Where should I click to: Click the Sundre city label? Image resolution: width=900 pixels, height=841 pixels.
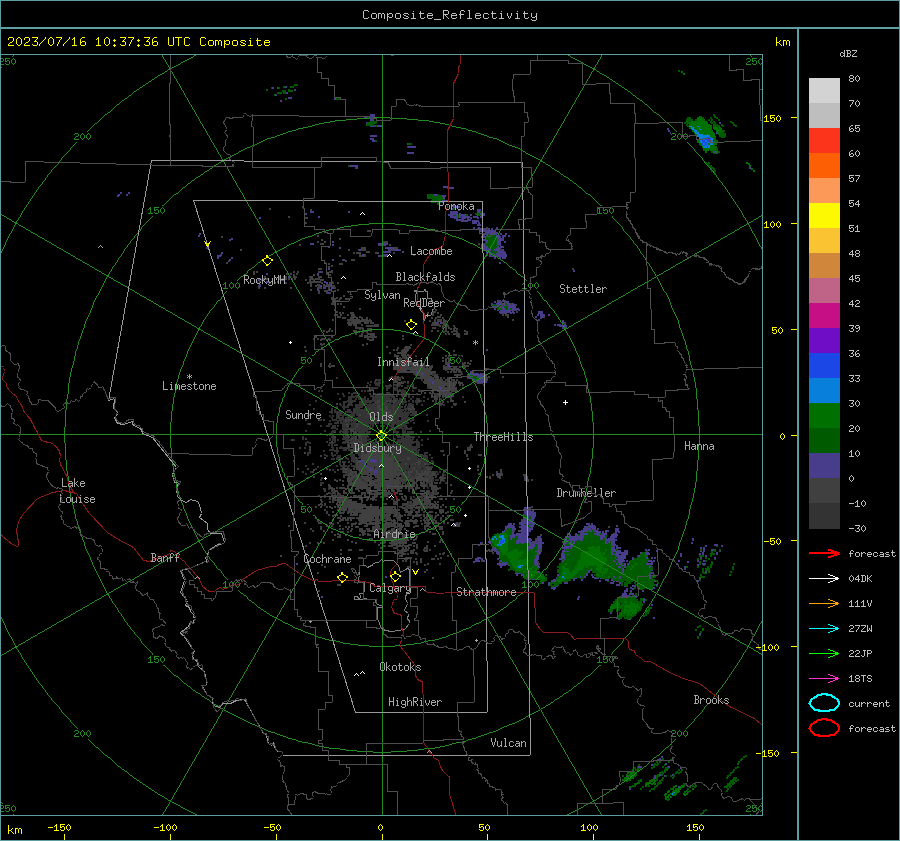pos(303,414)
